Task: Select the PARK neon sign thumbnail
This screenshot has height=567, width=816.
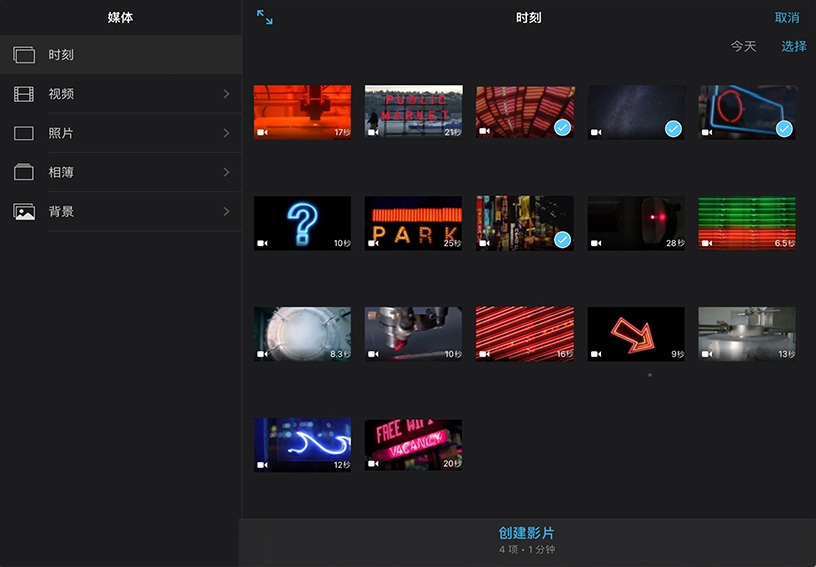Action: 413,223
